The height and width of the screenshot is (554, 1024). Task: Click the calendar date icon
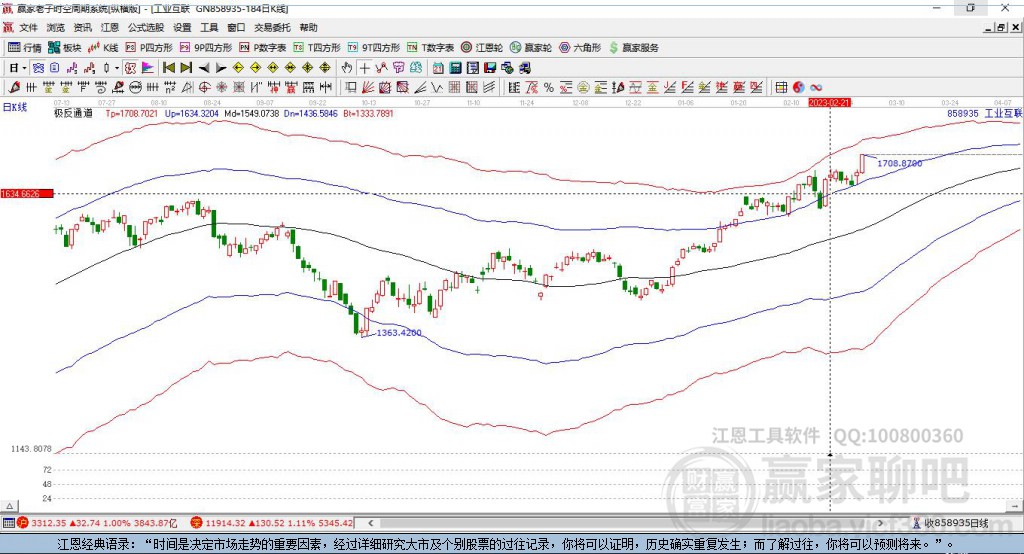[x=438, y=68]
